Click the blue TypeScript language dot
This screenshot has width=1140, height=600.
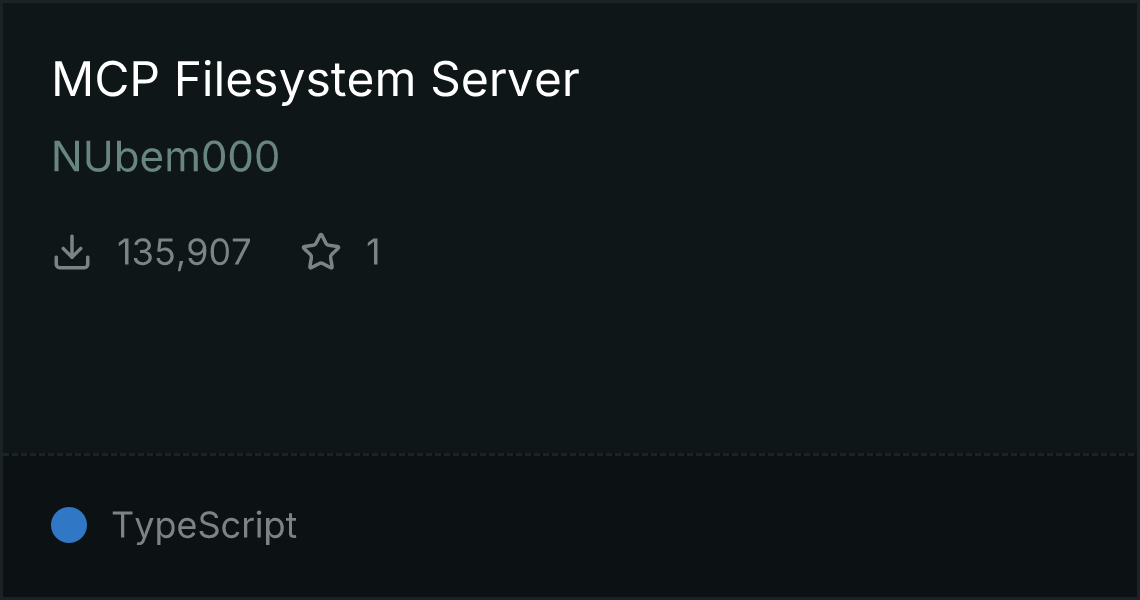pyautogui.click(x=69, y=525)
